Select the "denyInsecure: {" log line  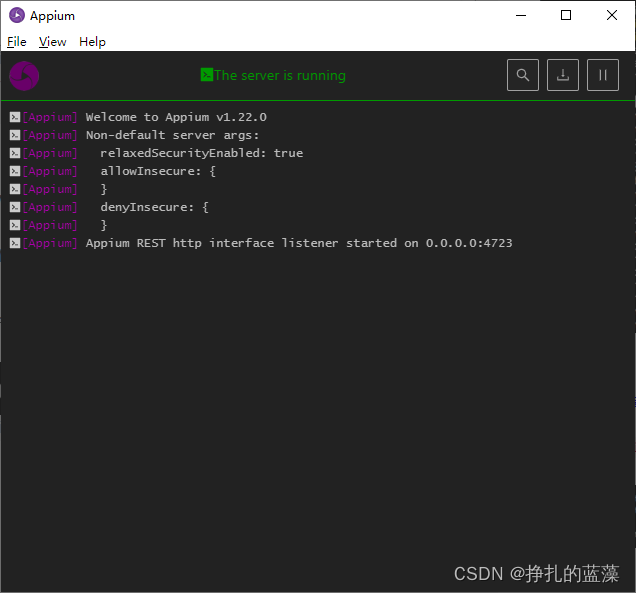155,207
